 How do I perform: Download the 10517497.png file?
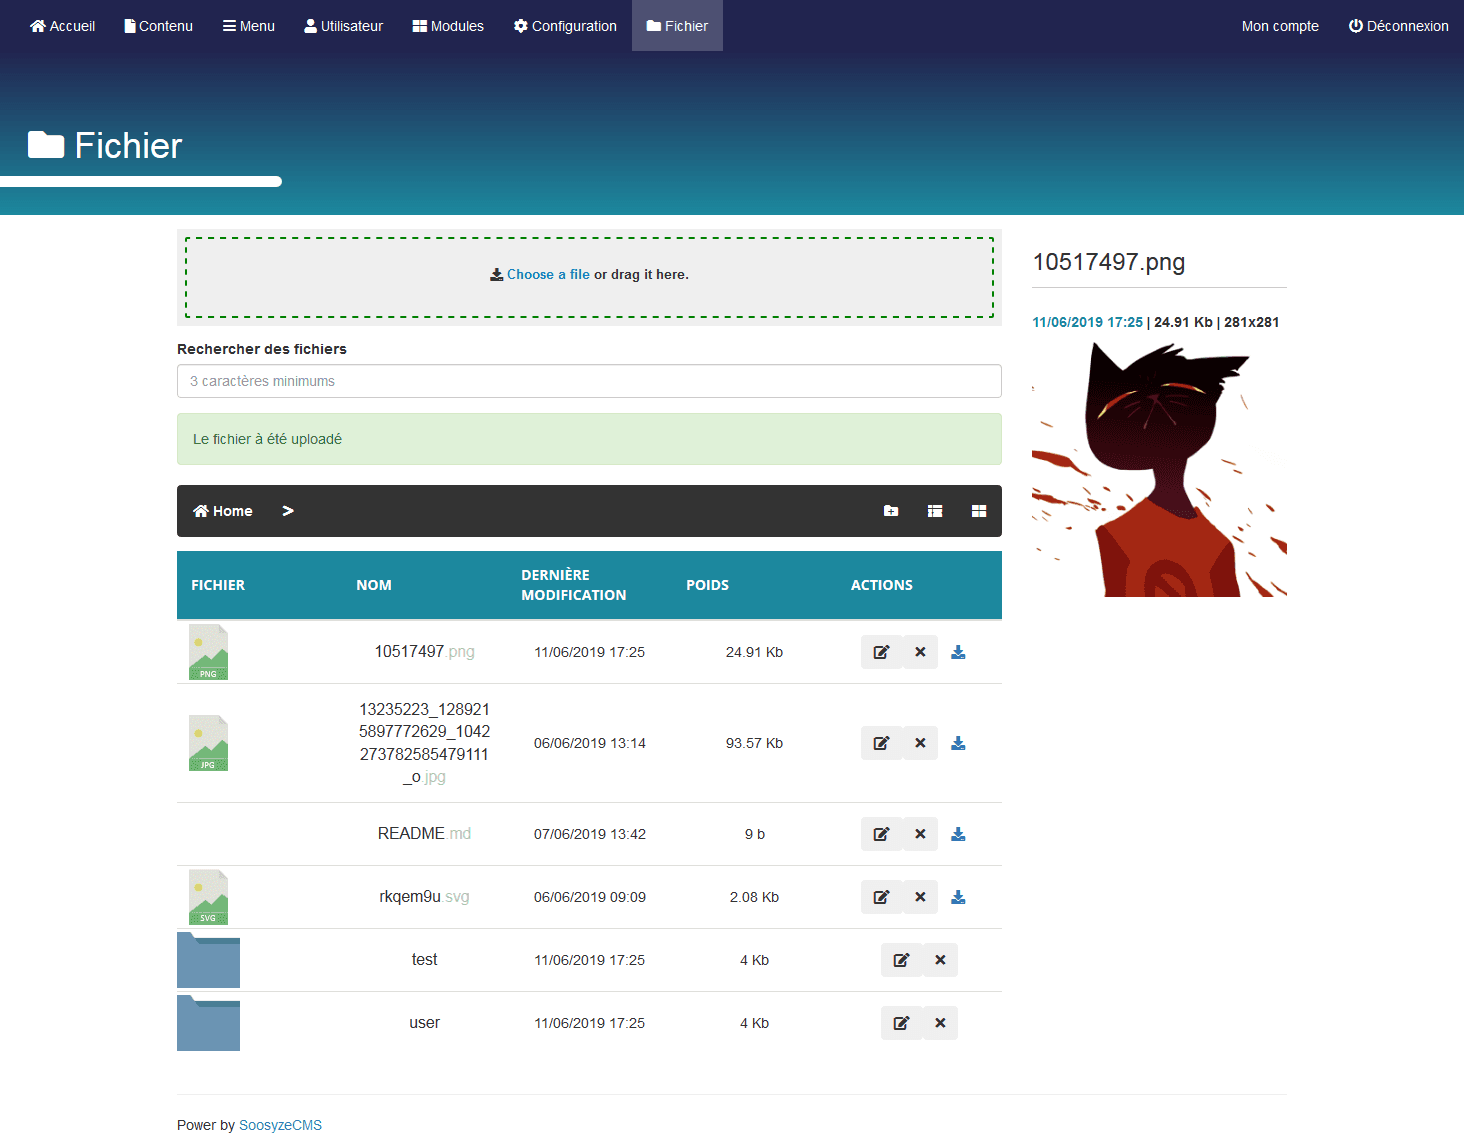click(958, 652)
